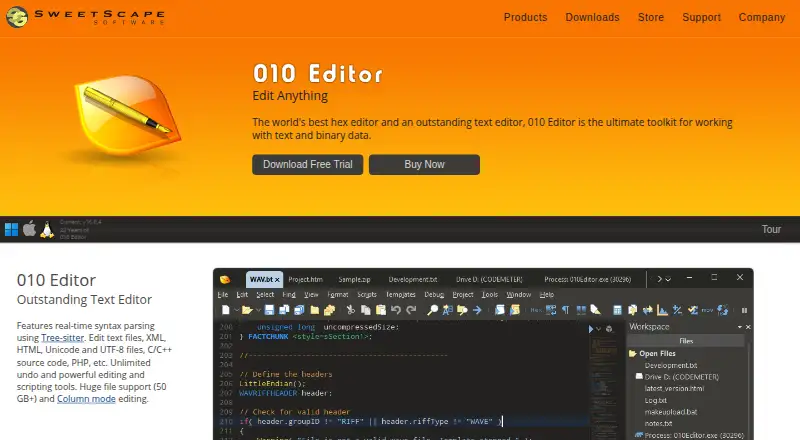Close the Workspace panel with its X
The height and width of the screenshot is (440, 800).
click(748, 327)
